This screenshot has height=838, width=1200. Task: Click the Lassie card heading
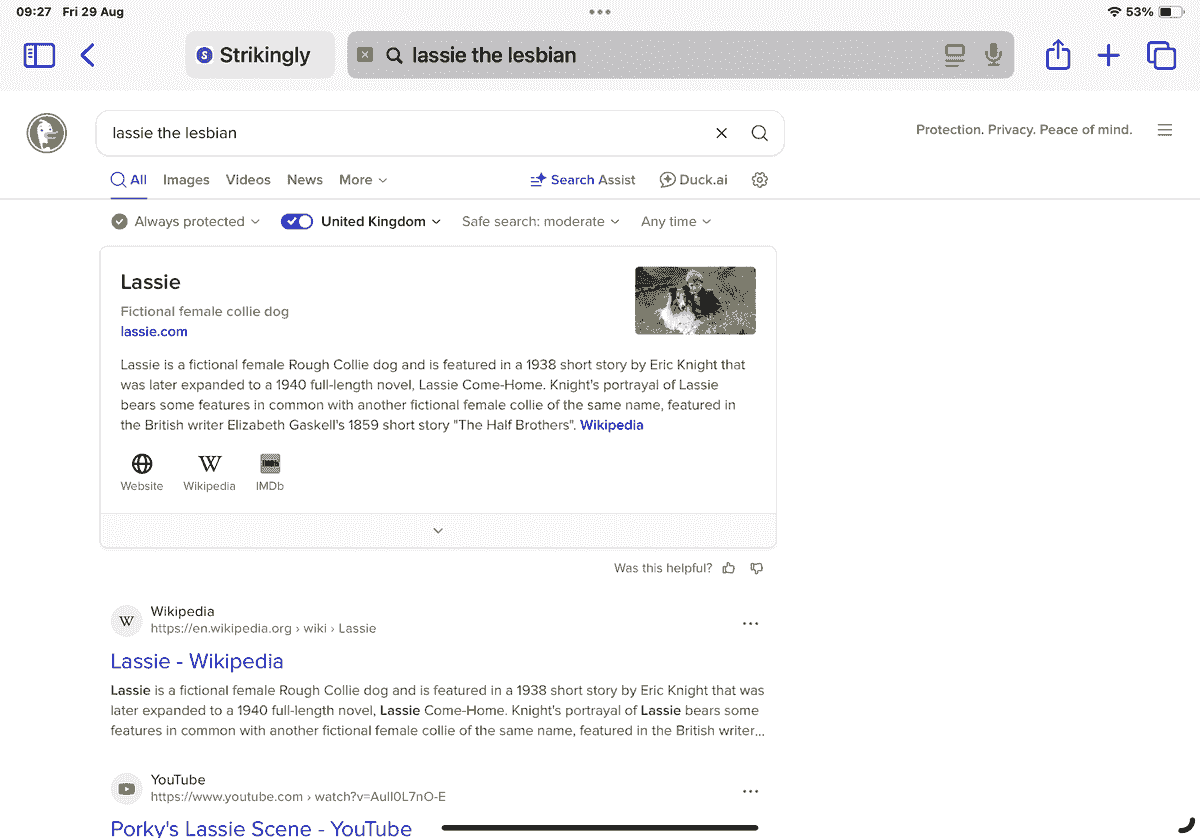150,282
